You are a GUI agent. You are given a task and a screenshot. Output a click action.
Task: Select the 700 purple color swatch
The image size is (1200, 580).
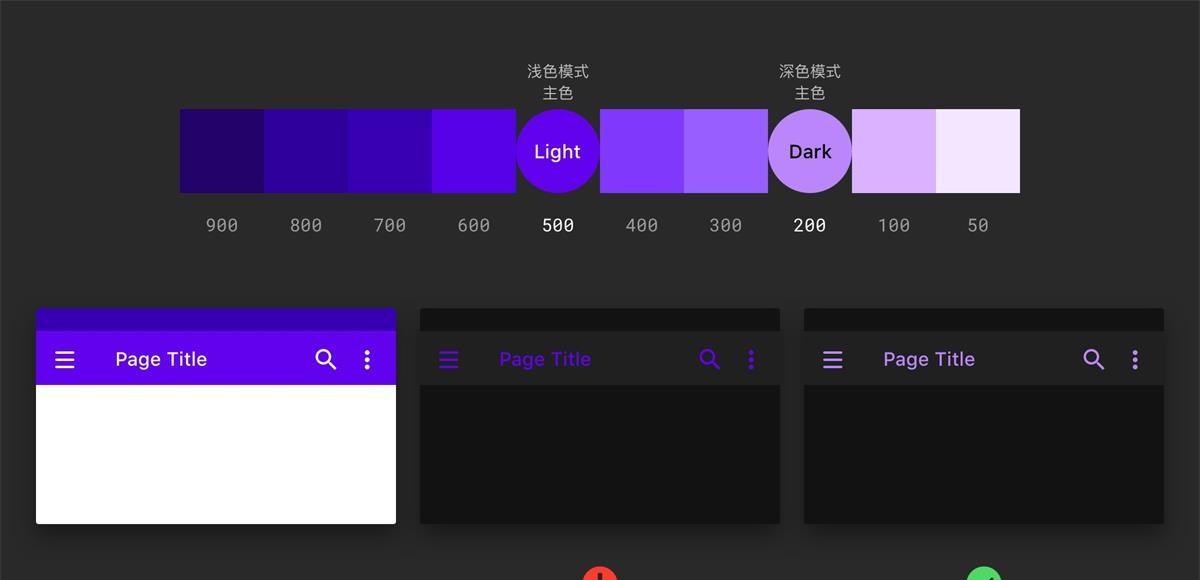point(390,151)
